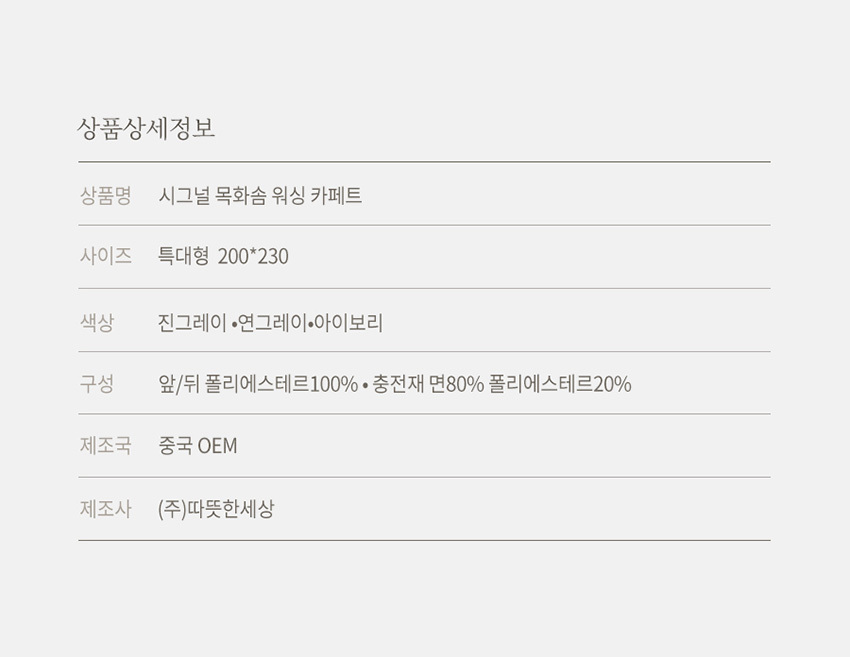Viewport: 850px width, 657px height.
Task: Click product name 시그널 목화솜 워싱 카페트
Action: point(260,196)
